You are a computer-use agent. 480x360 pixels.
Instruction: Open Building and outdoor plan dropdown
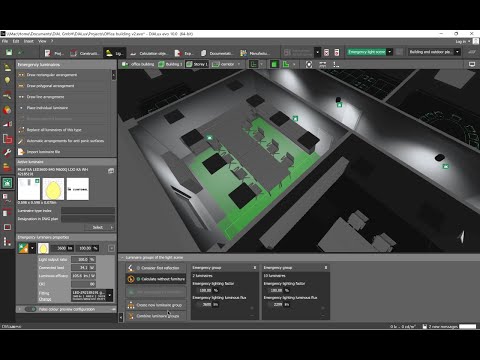(x=457, y=52)
